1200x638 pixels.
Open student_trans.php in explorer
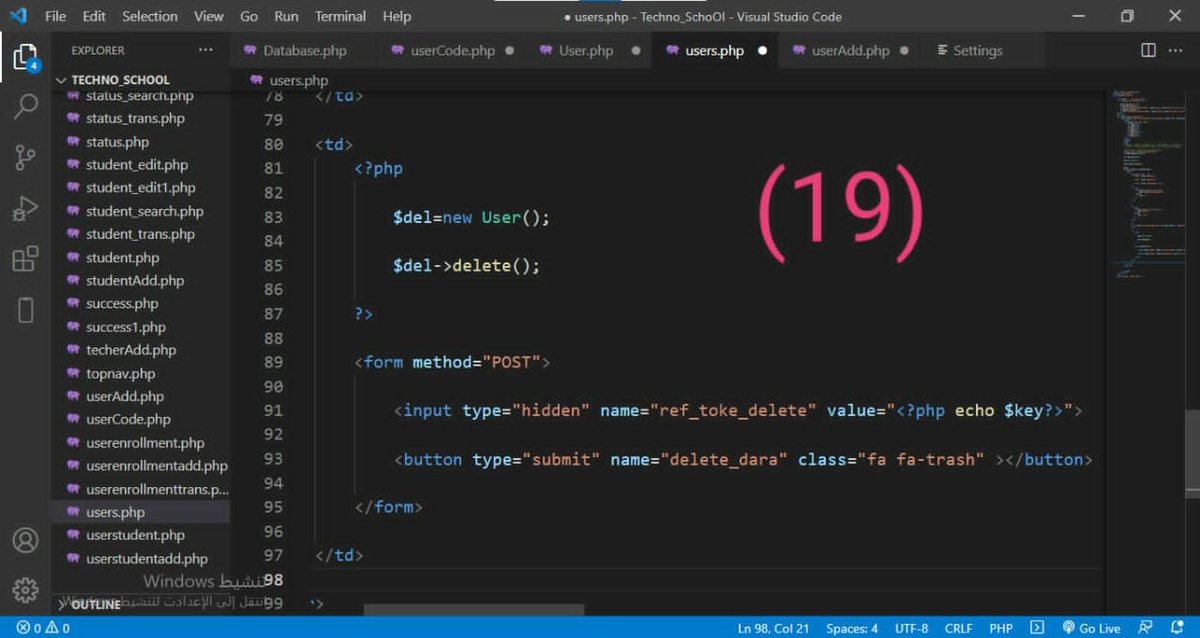[x=140, y=234]
